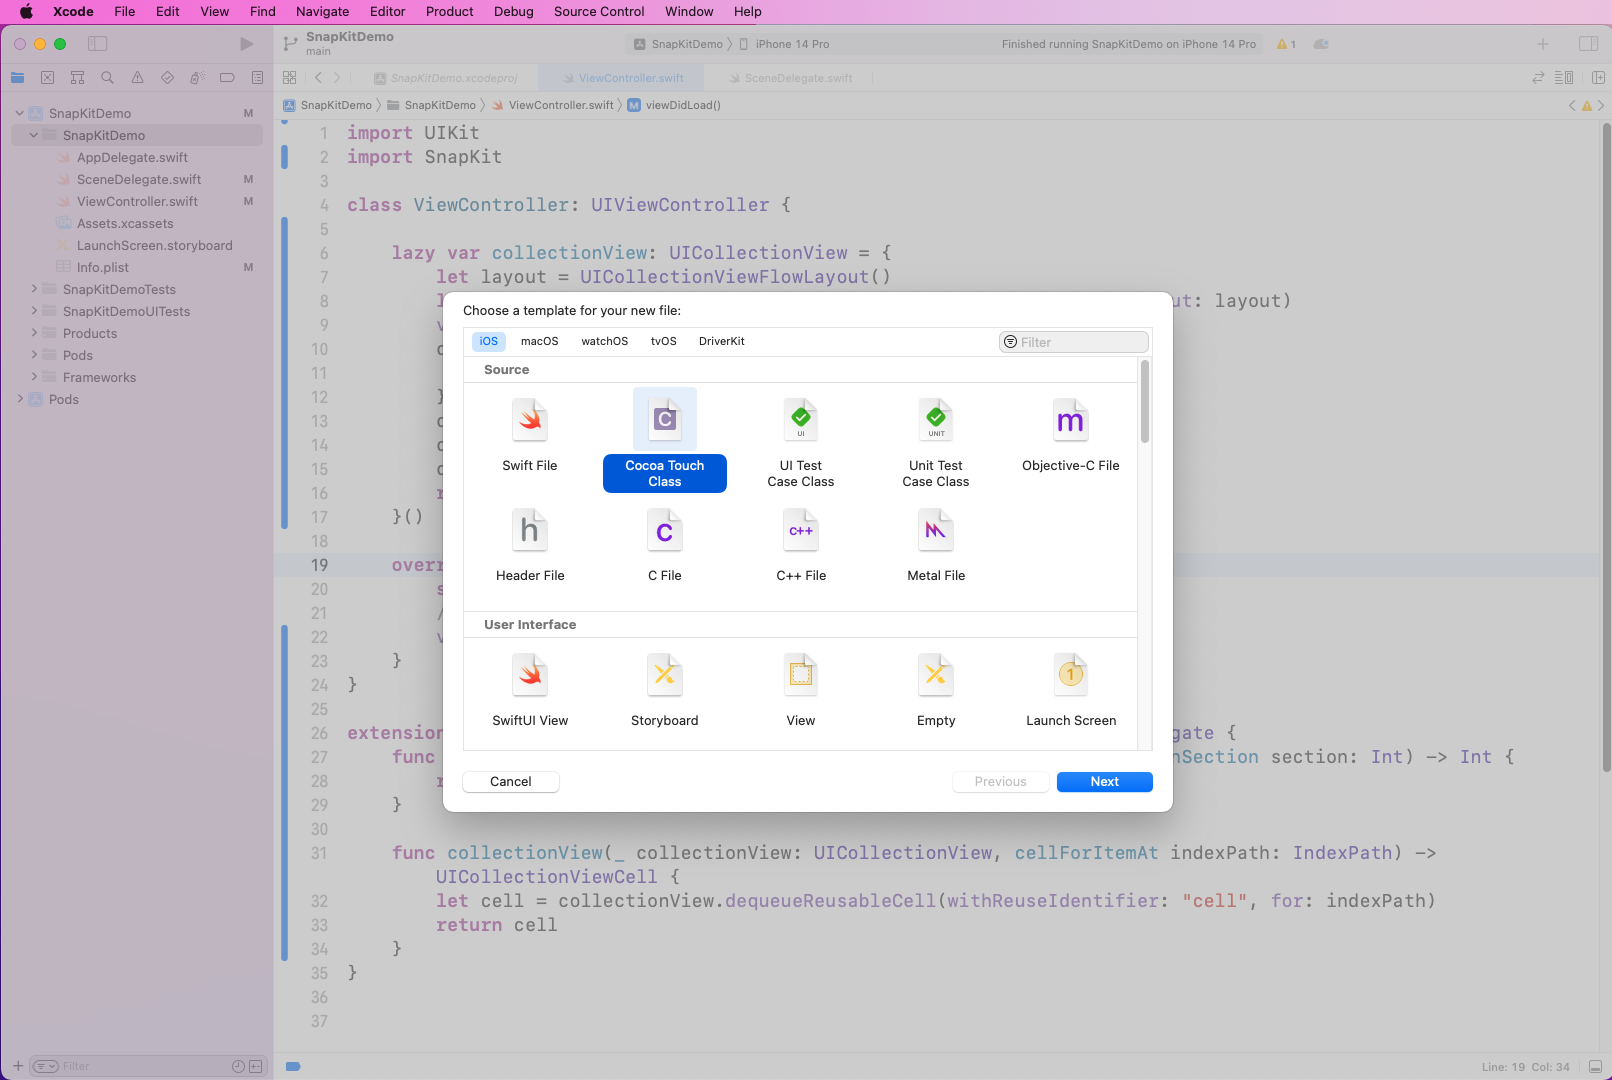This screenshot has height=1080, width=1612.
Task: Go back in editor history
Action: point(318,77)
